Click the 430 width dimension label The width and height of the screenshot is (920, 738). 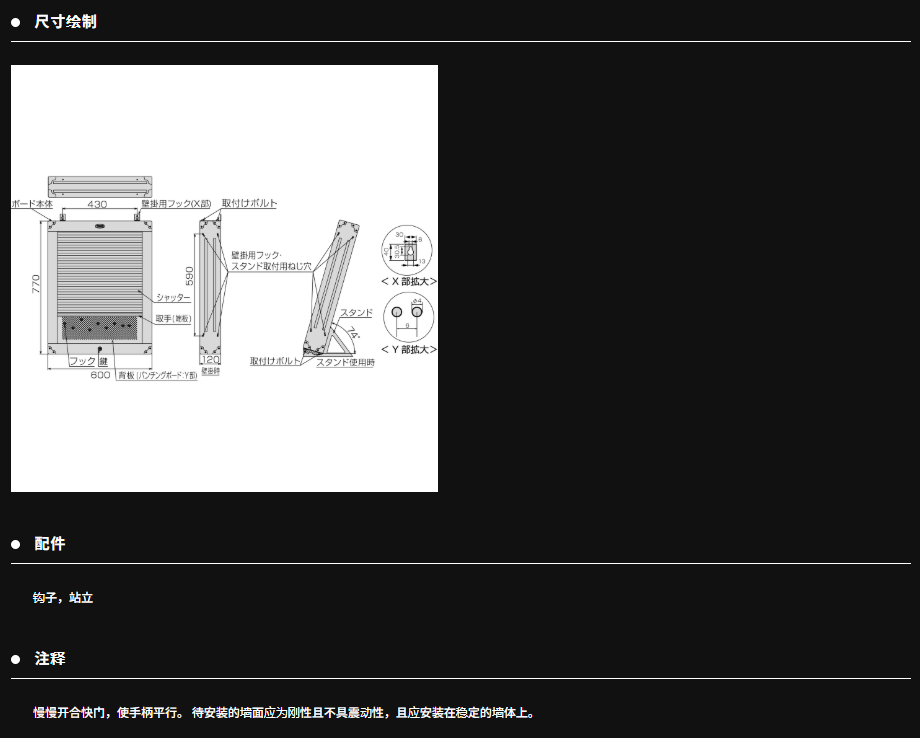(97, 204)
